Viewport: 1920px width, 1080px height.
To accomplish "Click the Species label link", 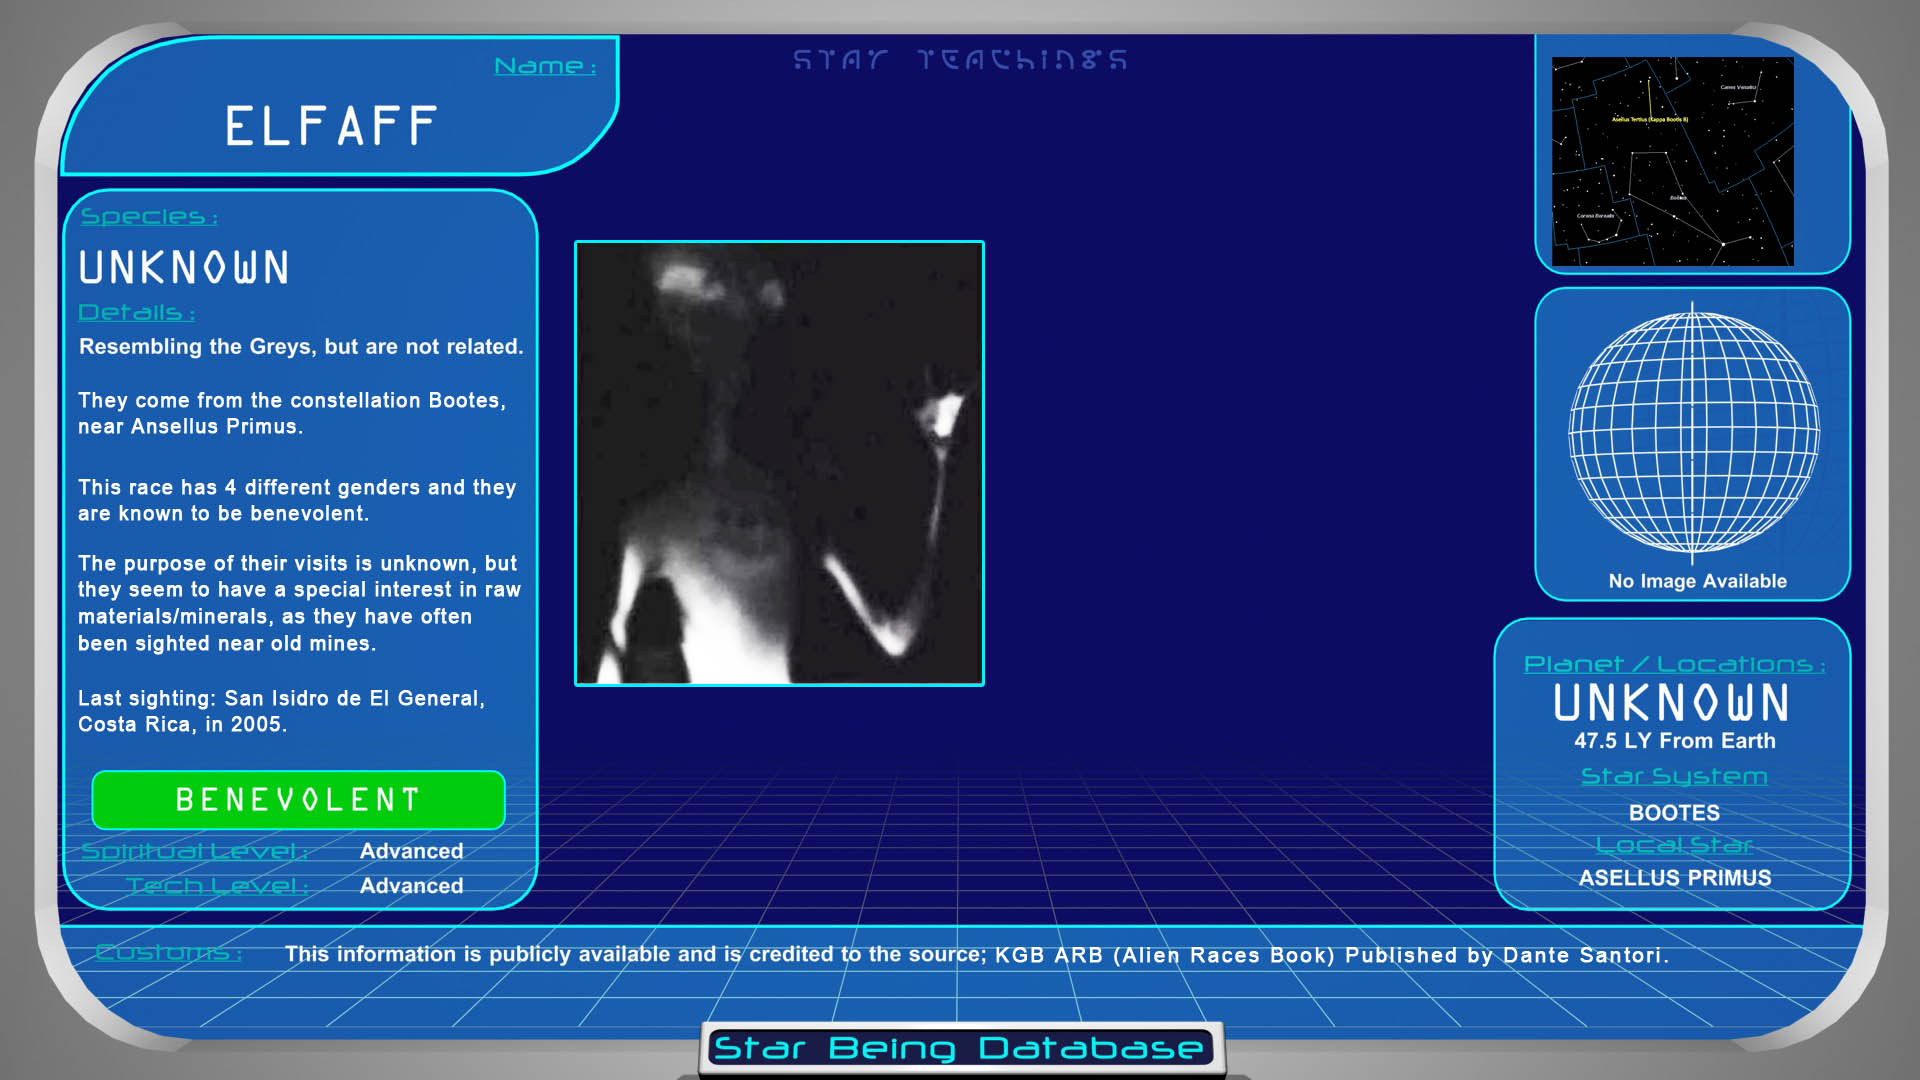I will point(148,217).
